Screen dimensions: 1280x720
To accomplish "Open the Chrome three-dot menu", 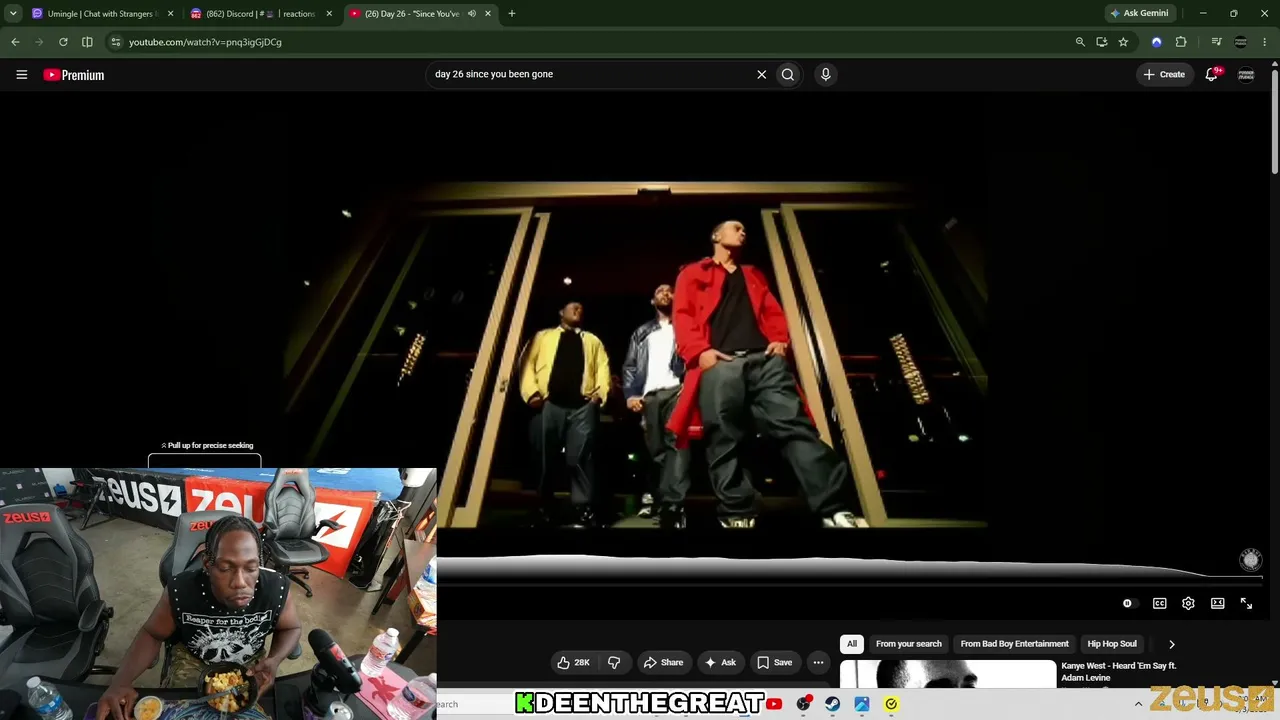I will click(x=1265, y=42).
